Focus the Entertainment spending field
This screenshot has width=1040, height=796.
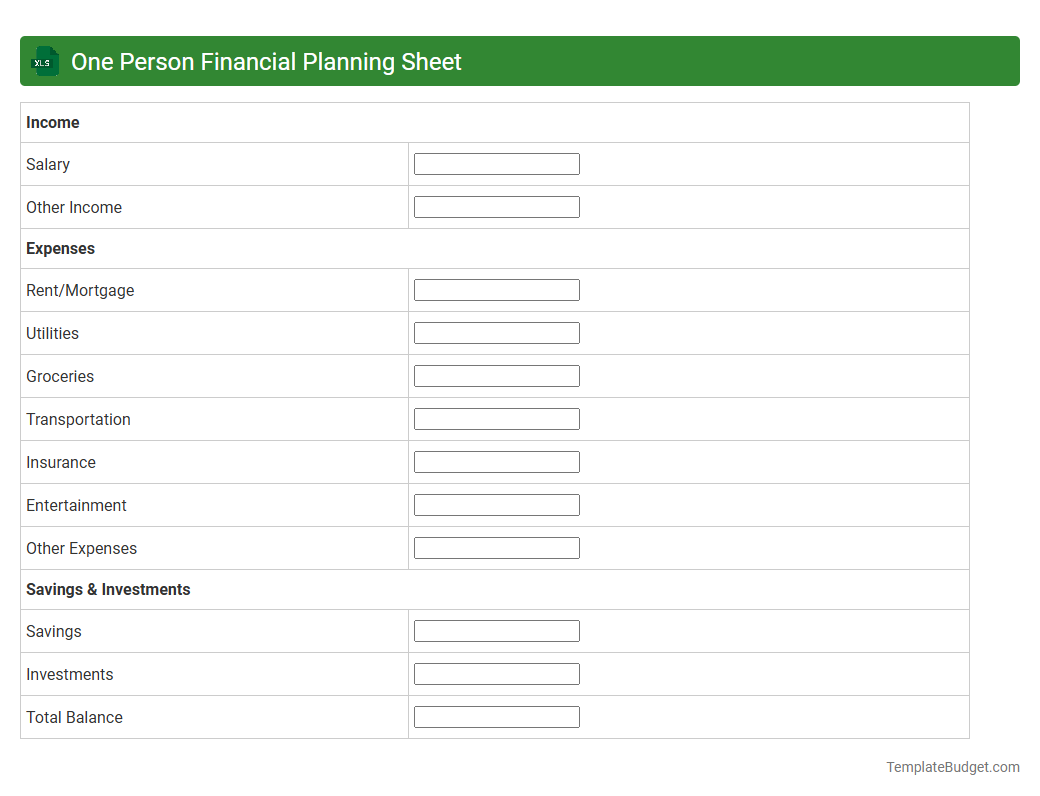[496, 504]
